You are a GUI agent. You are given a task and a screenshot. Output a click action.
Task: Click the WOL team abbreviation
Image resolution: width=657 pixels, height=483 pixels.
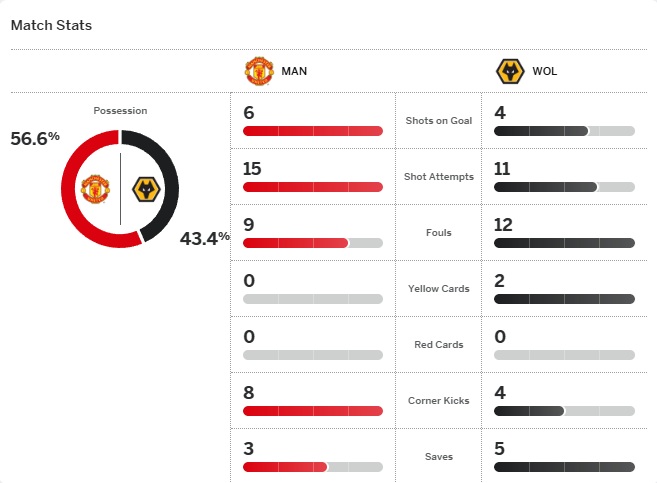545,72
